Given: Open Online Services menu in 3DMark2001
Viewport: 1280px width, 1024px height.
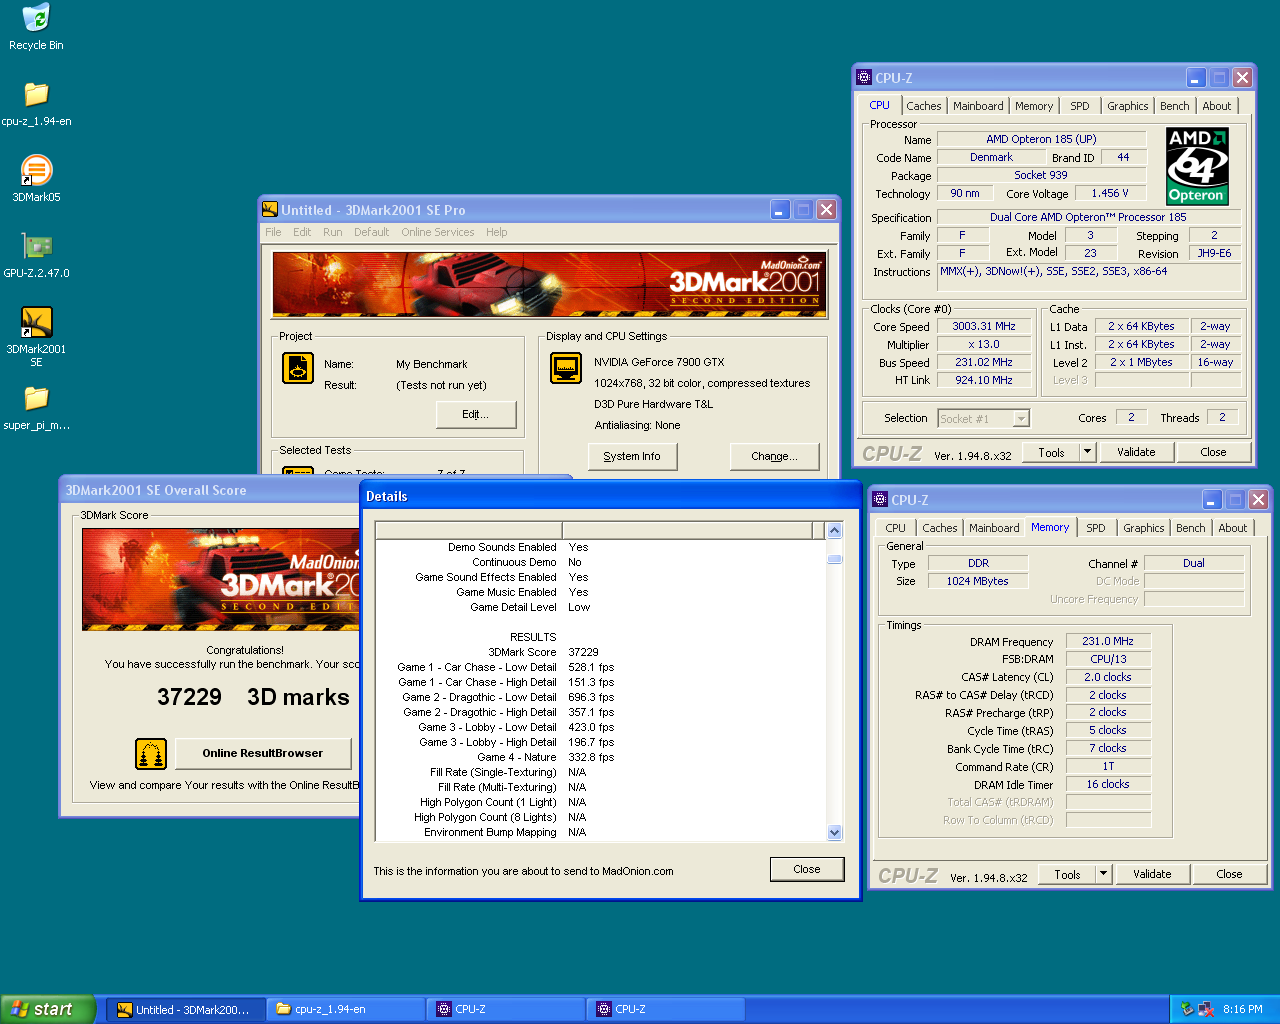Looking at the screenshot, I should [x=438, y=232].
